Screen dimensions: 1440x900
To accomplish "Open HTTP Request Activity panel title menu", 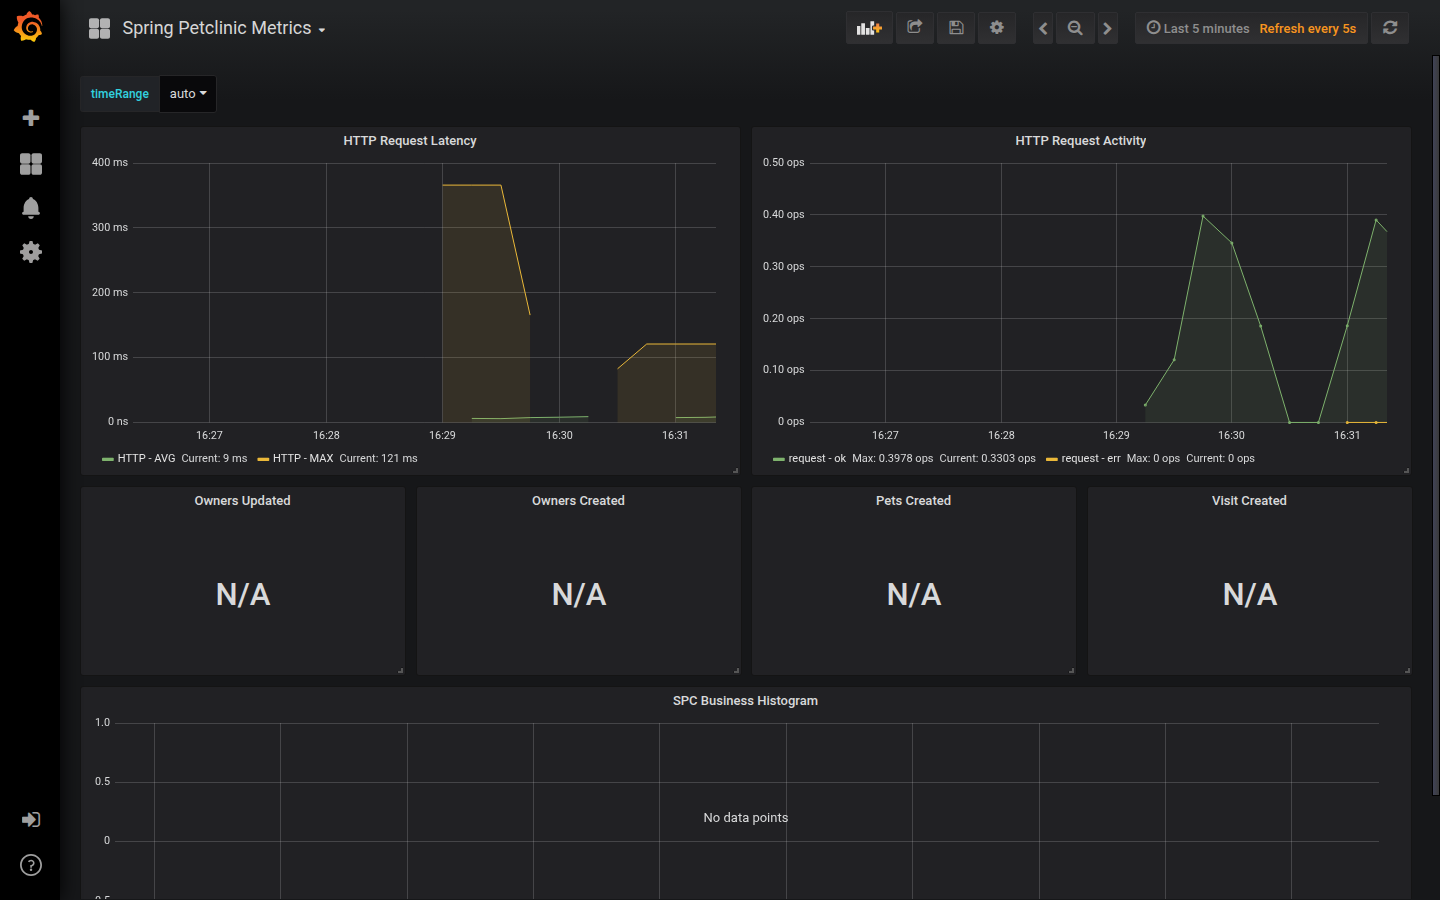I will [x=1081, y=141].
